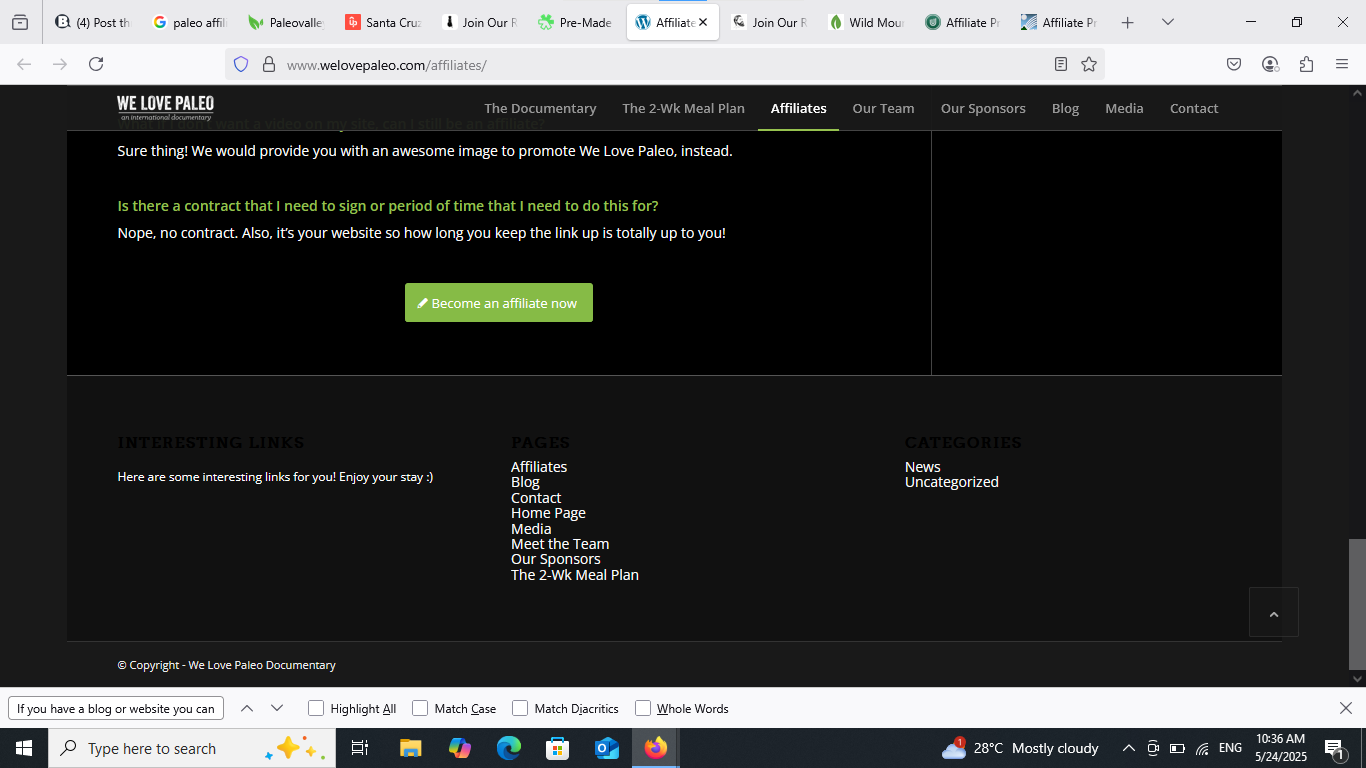Click the Firefox View icon
The width and height of the screenshot is (1366, 768).
[x=20, y=22]
